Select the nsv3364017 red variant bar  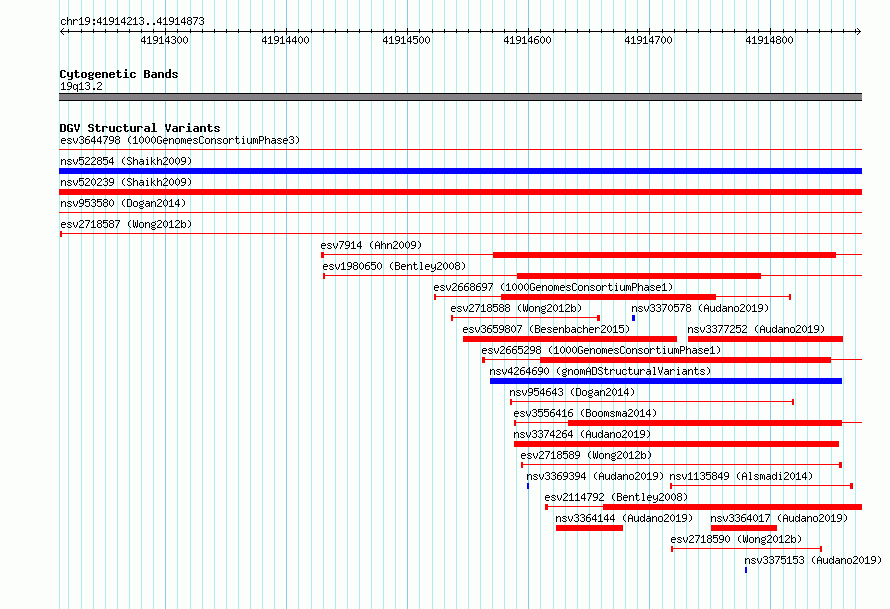744,528
